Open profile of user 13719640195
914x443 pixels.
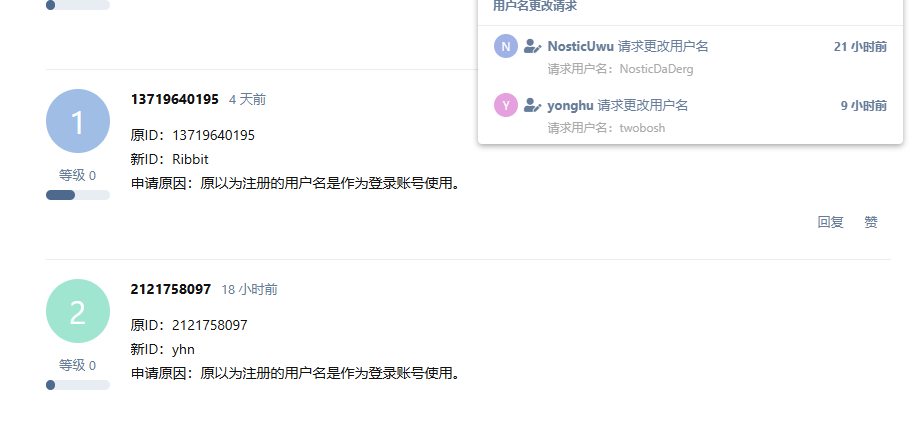tap(175, 99)
